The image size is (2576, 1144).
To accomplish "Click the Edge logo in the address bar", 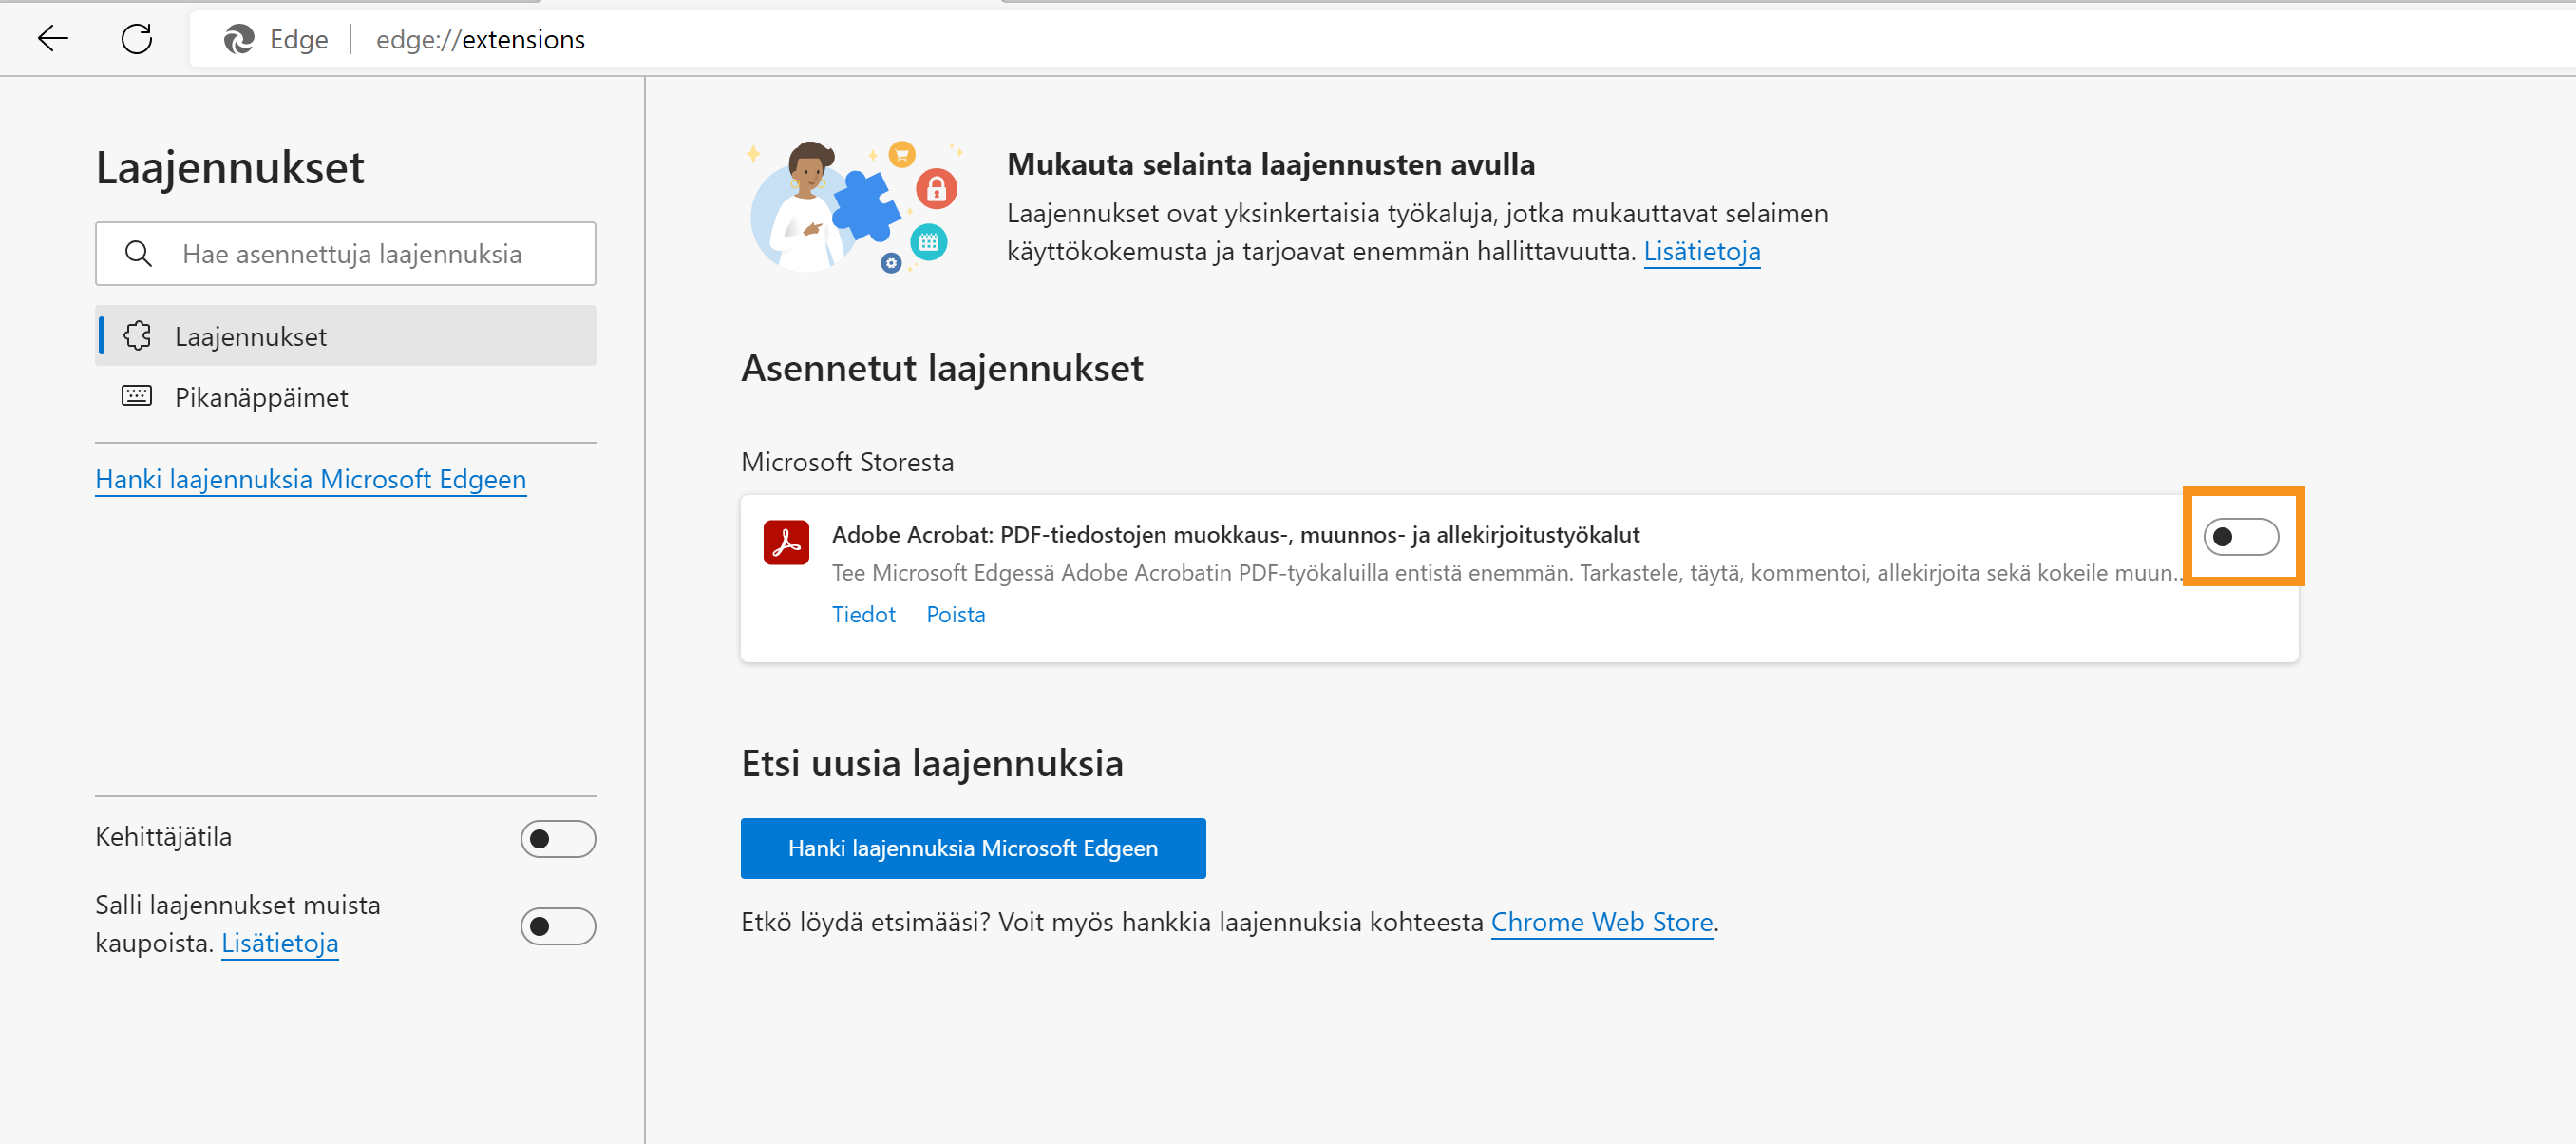I will coord(238,39).
